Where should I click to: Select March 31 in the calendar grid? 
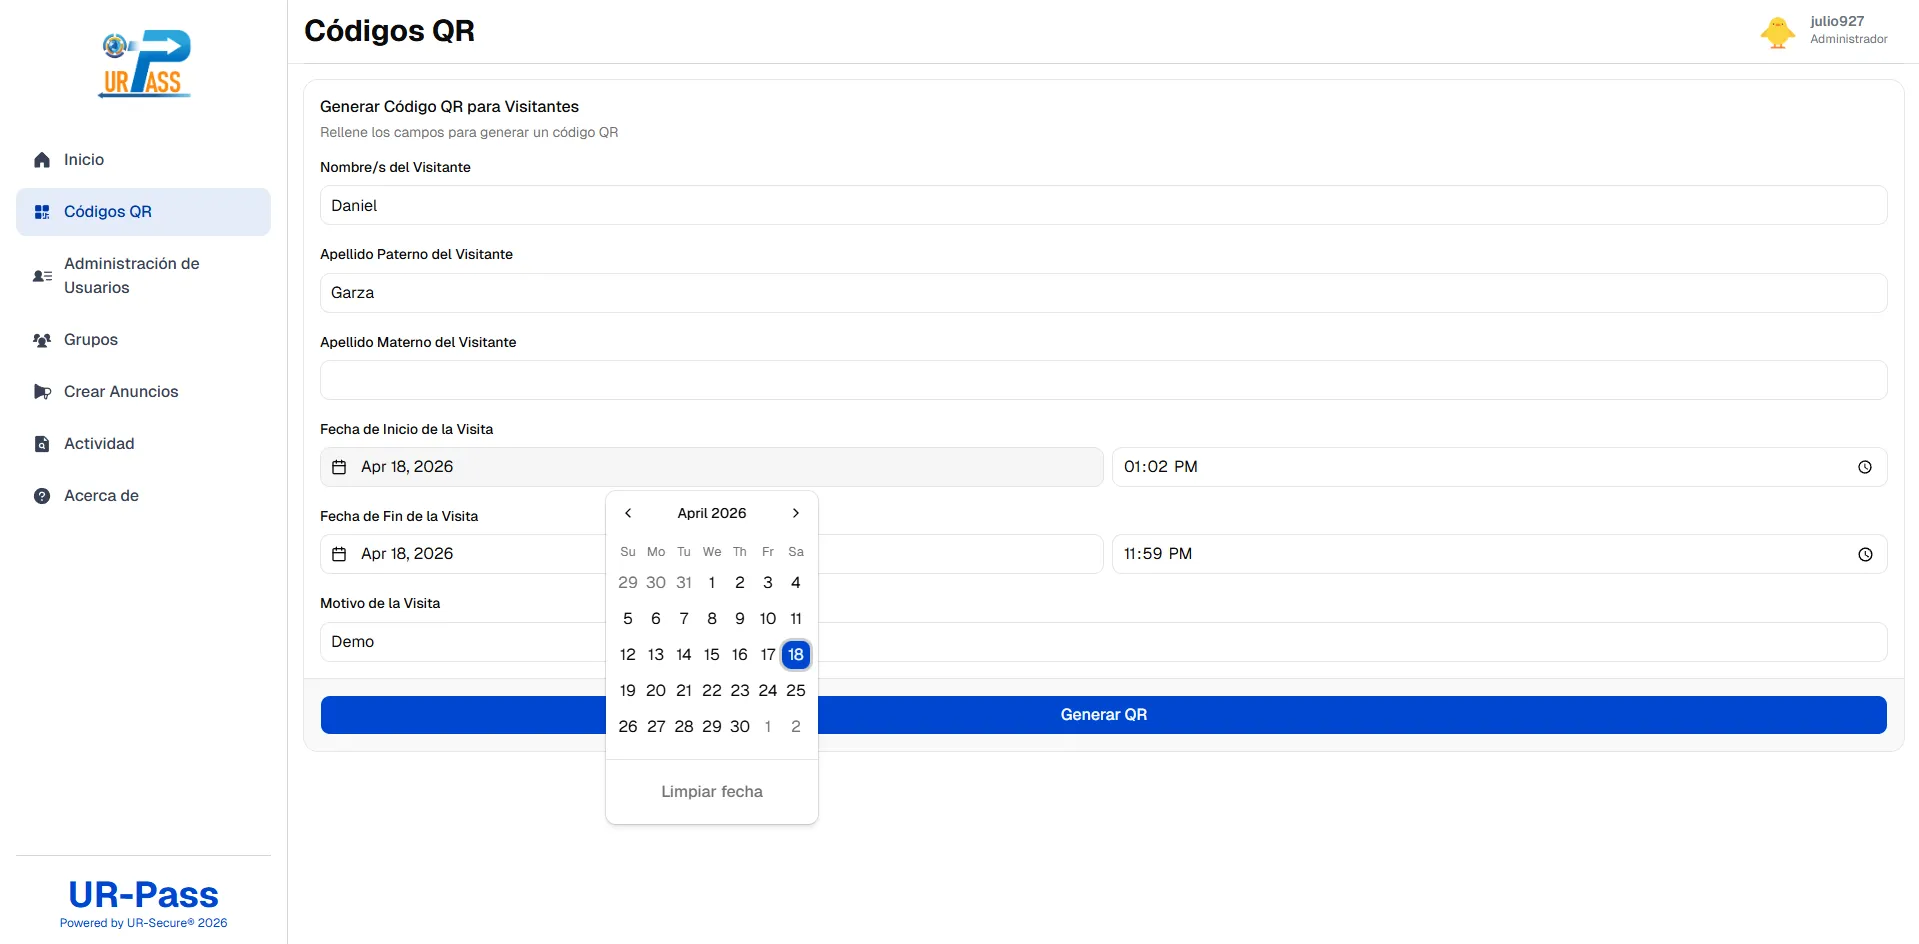[x=684, y=583]
